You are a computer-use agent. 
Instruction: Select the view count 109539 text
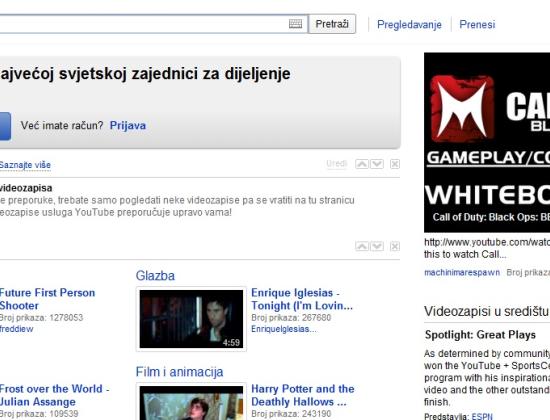64,414
